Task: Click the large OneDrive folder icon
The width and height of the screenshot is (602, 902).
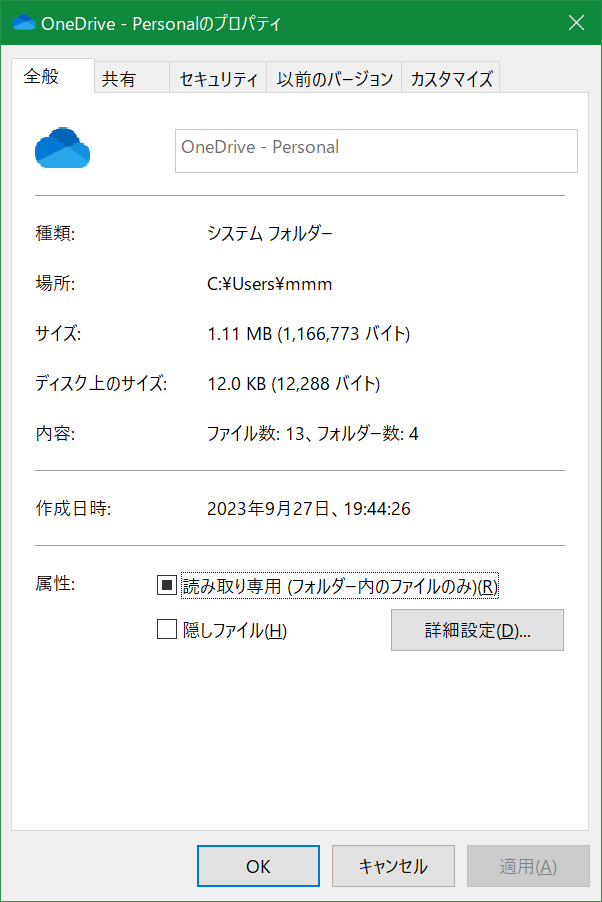Action: coord(62,148)
